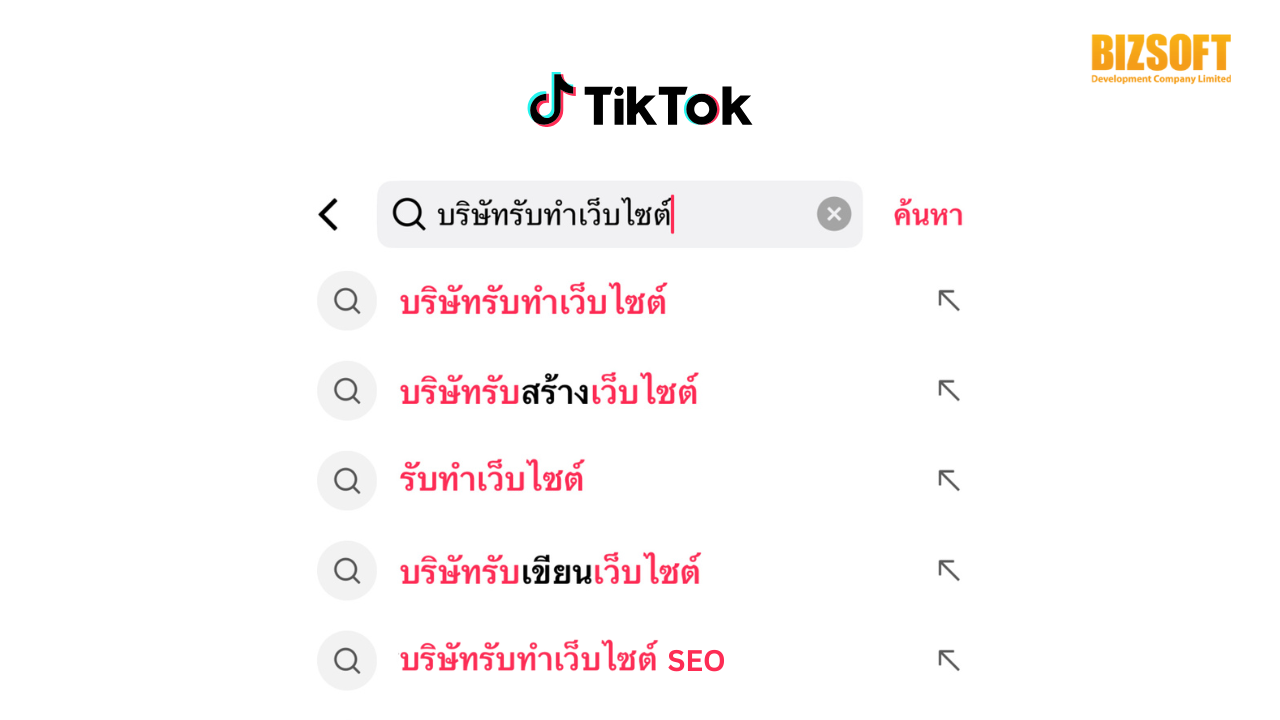Screen dimensions: 1280x720
Task: Click the magnifier icon next to บริษัทรับทำเว็บไซต์
Action: [x=346, y=300]
